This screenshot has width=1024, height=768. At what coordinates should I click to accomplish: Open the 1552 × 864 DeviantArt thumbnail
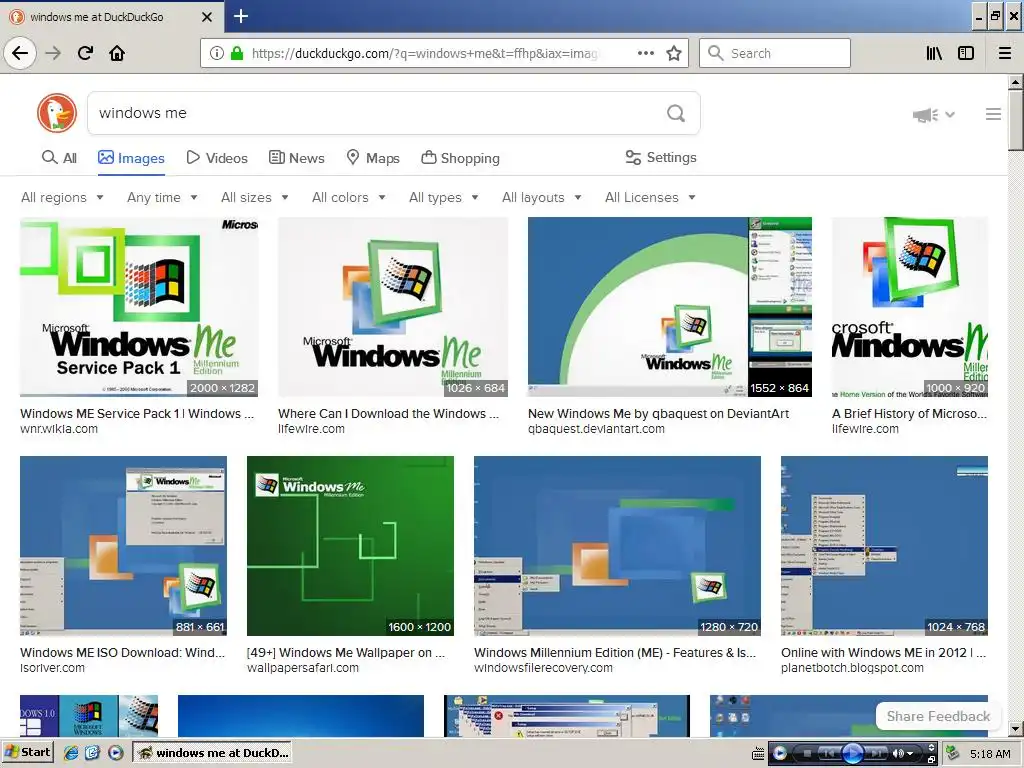click(670, 307)
